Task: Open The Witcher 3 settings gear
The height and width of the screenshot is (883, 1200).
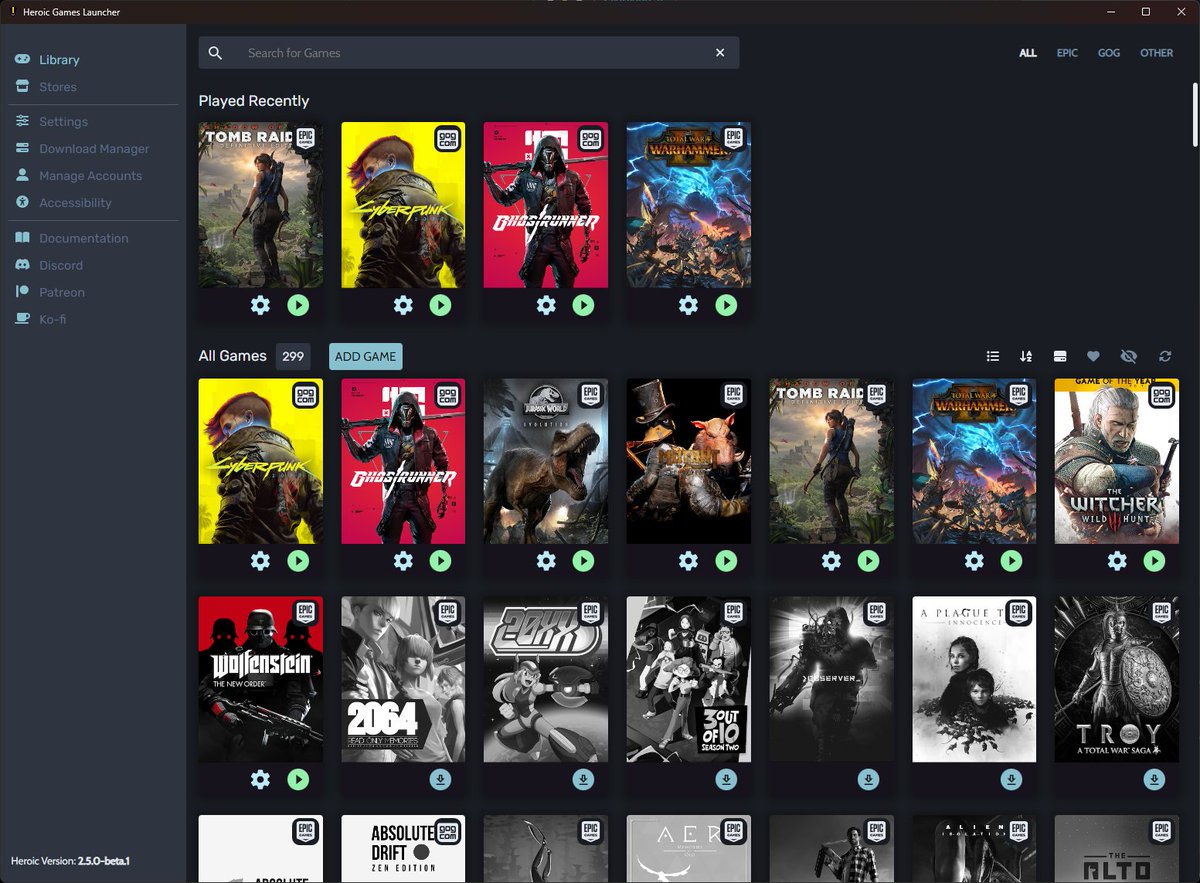Action: (1117, 561)
